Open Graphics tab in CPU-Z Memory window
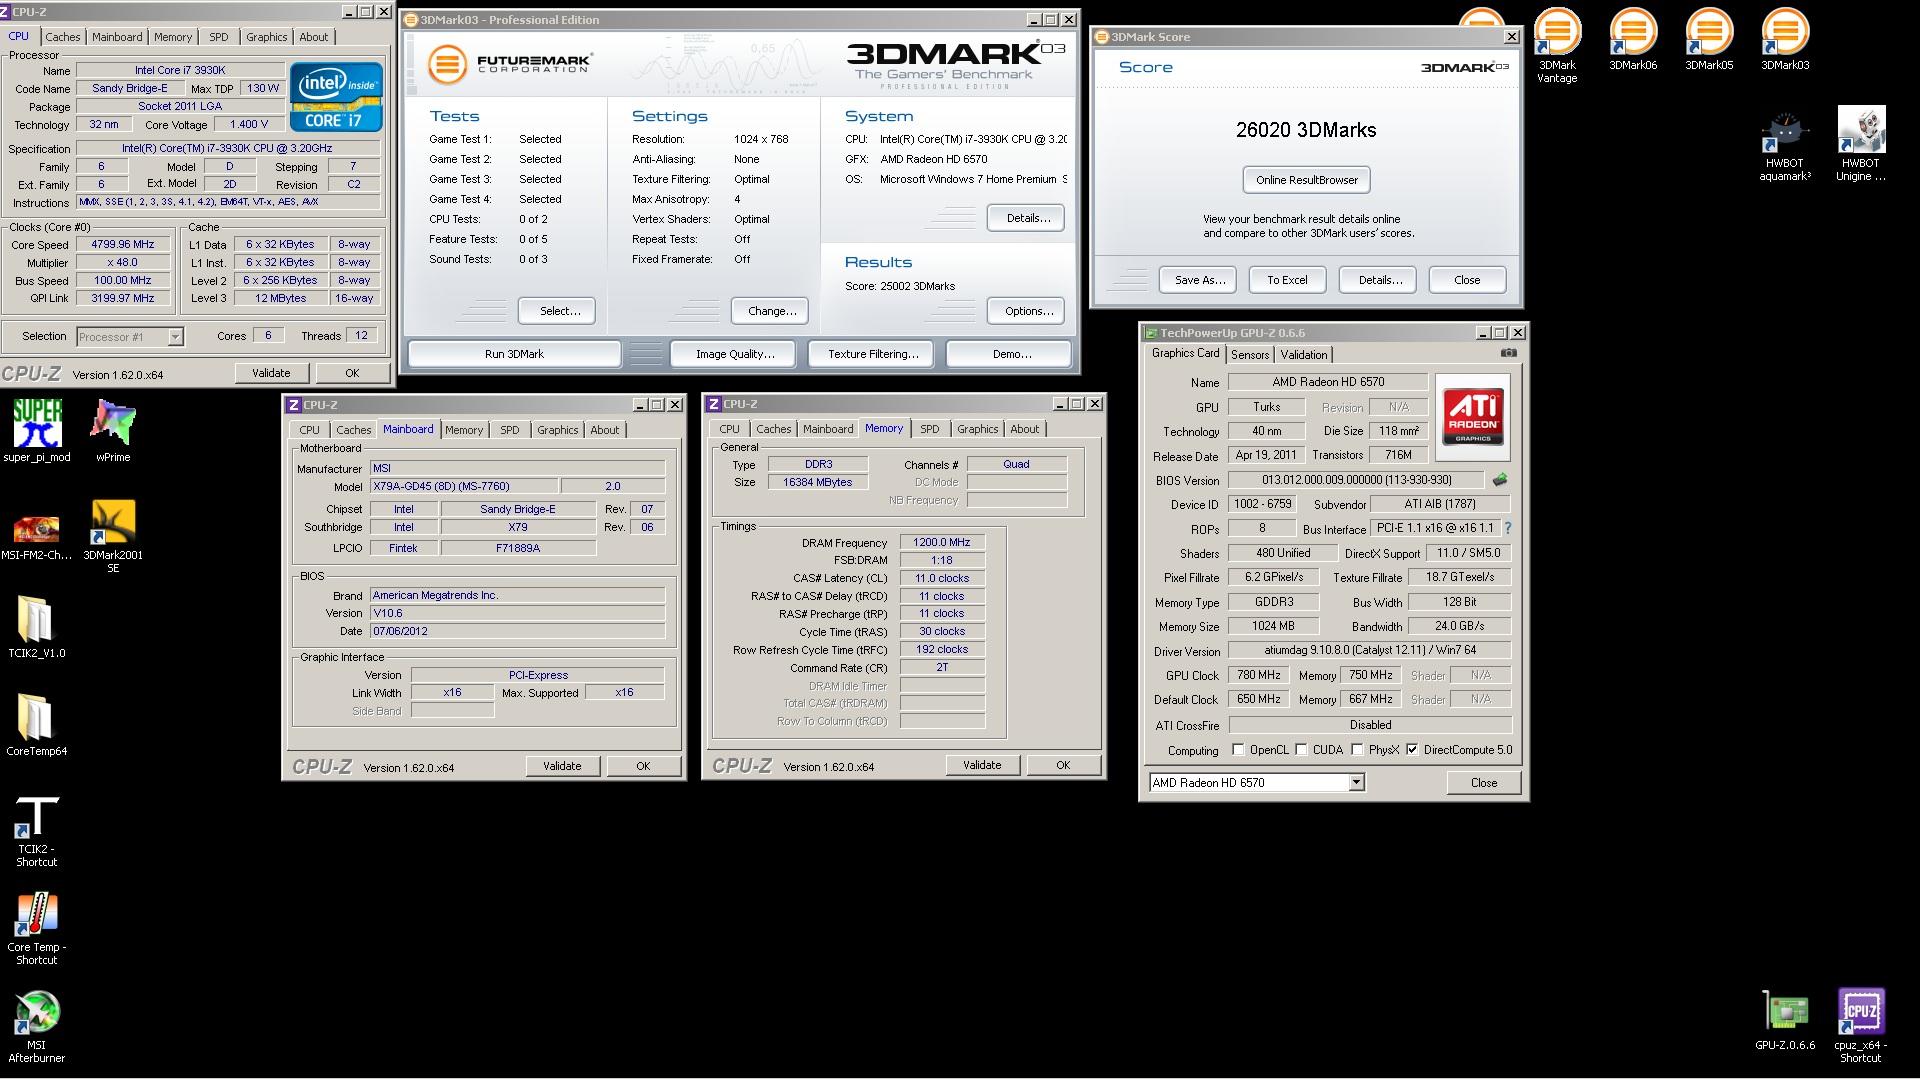Image resolution: width=1920 pixels, height=1080 pixels. pyautogui.click(x=977, y=429)
